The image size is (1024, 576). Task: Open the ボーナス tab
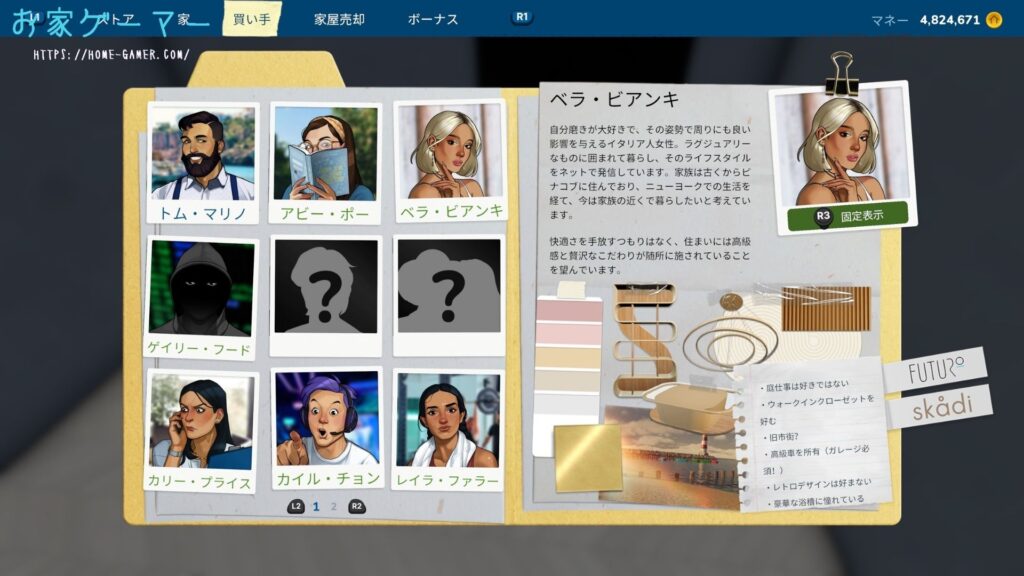(432, 20)
